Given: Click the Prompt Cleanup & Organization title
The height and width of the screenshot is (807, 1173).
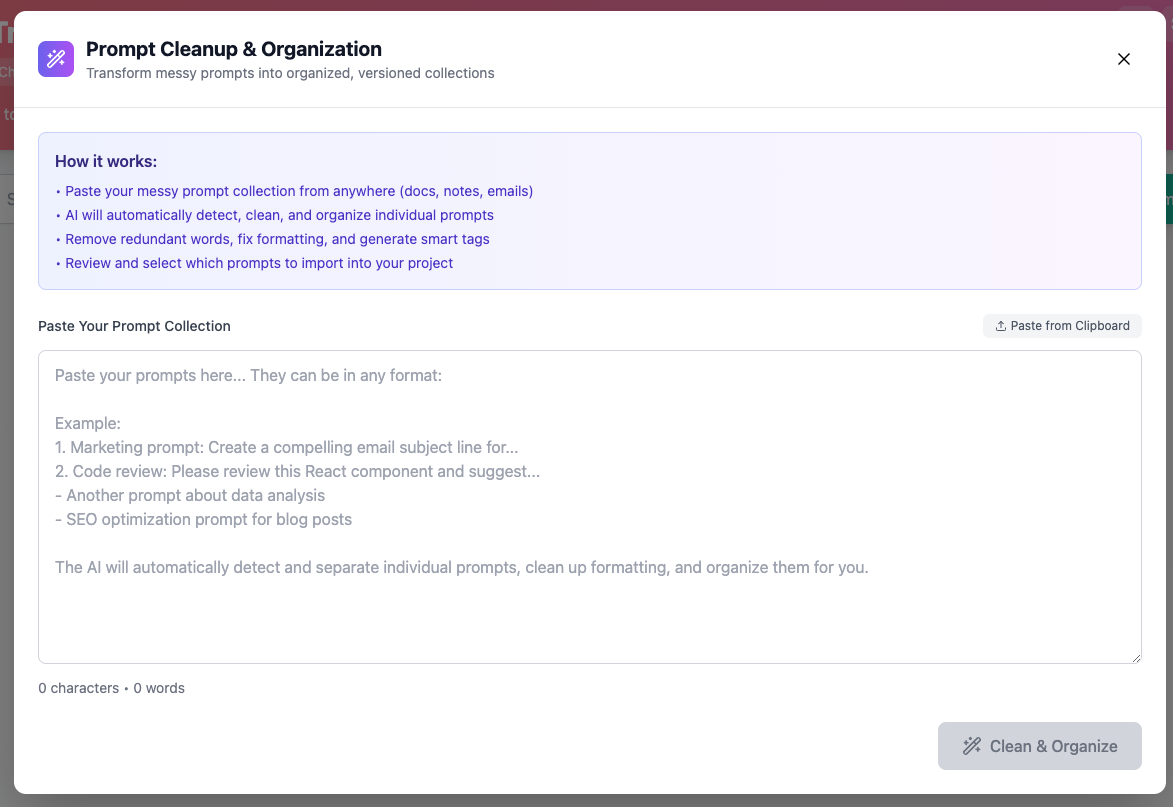Looking at the screenshot, I should pyautogui.click(x=234, y=49).
